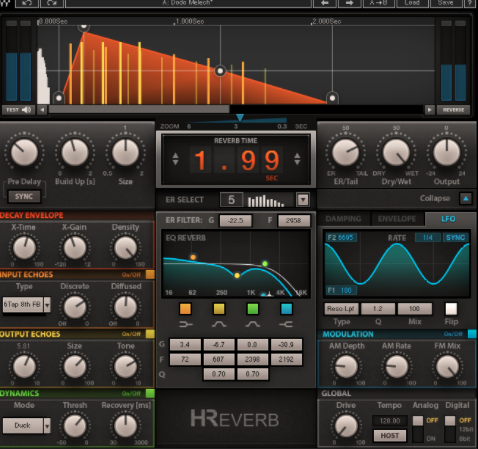Toggle the Flip checkbox in LFO
Viewport: 478px width, 449px height.
click(451, 309)
